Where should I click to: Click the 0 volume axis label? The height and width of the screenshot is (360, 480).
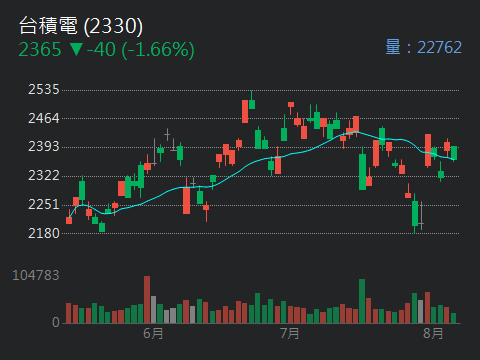click(56, 322)
